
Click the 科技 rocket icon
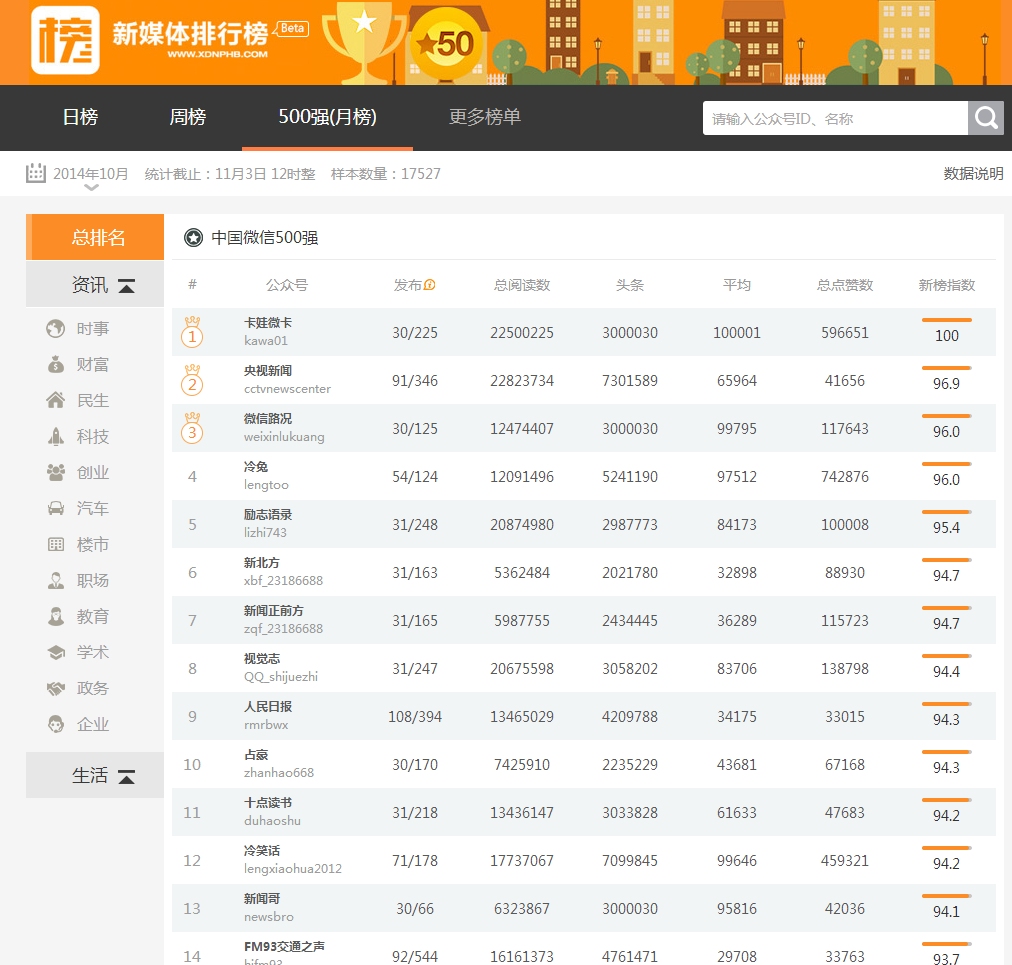pyautogui.click(x=56, y=436)
